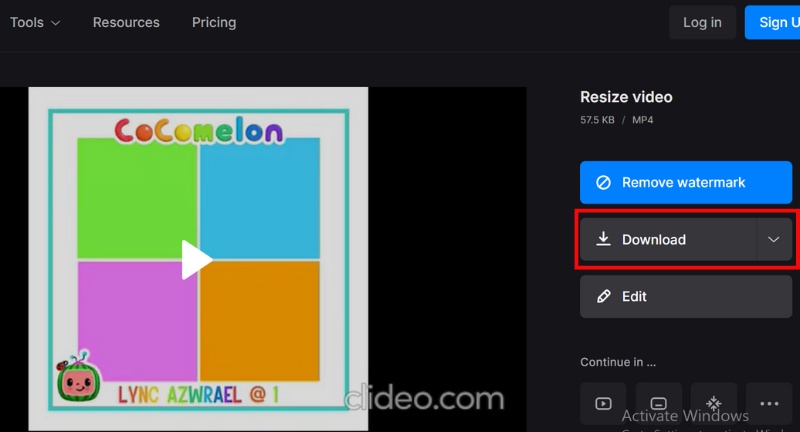
Task: Open the Tools dropdown menu
Action: pyautogui.click(x=35, y=22)
